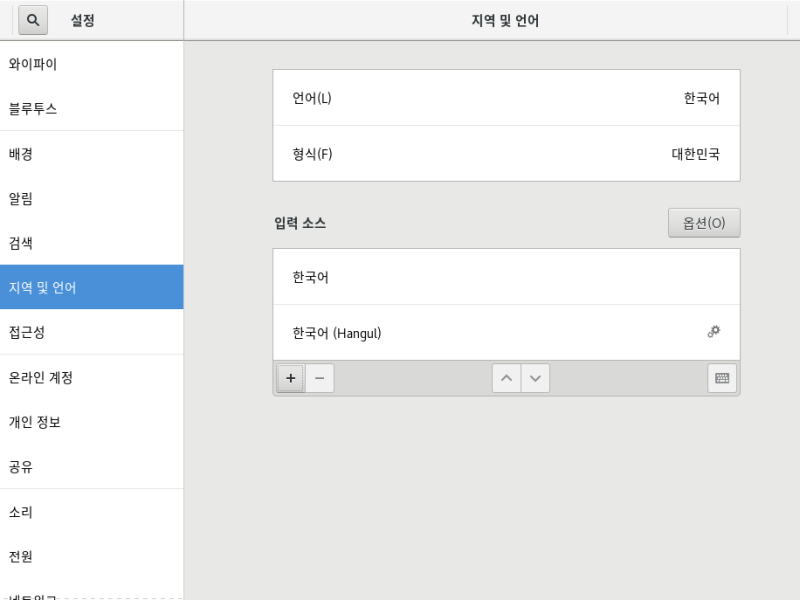Open the 한국어 (Hangul) preferences gear
The image size is (800, 600).
point(714,332)
